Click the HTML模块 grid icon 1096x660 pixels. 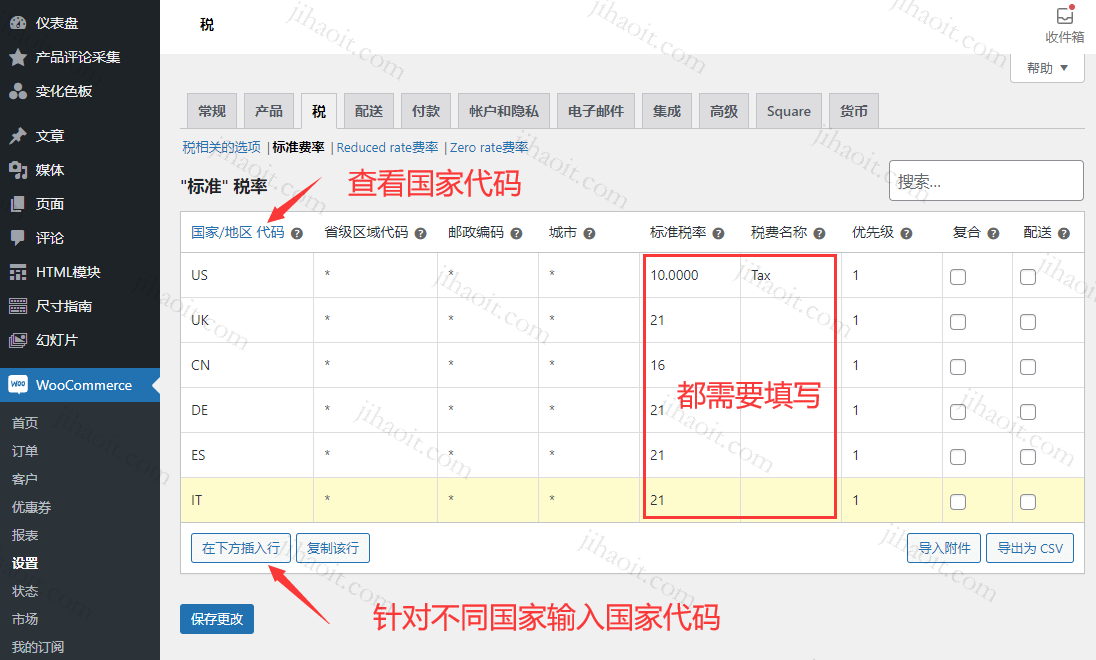(x=18, y=273)
